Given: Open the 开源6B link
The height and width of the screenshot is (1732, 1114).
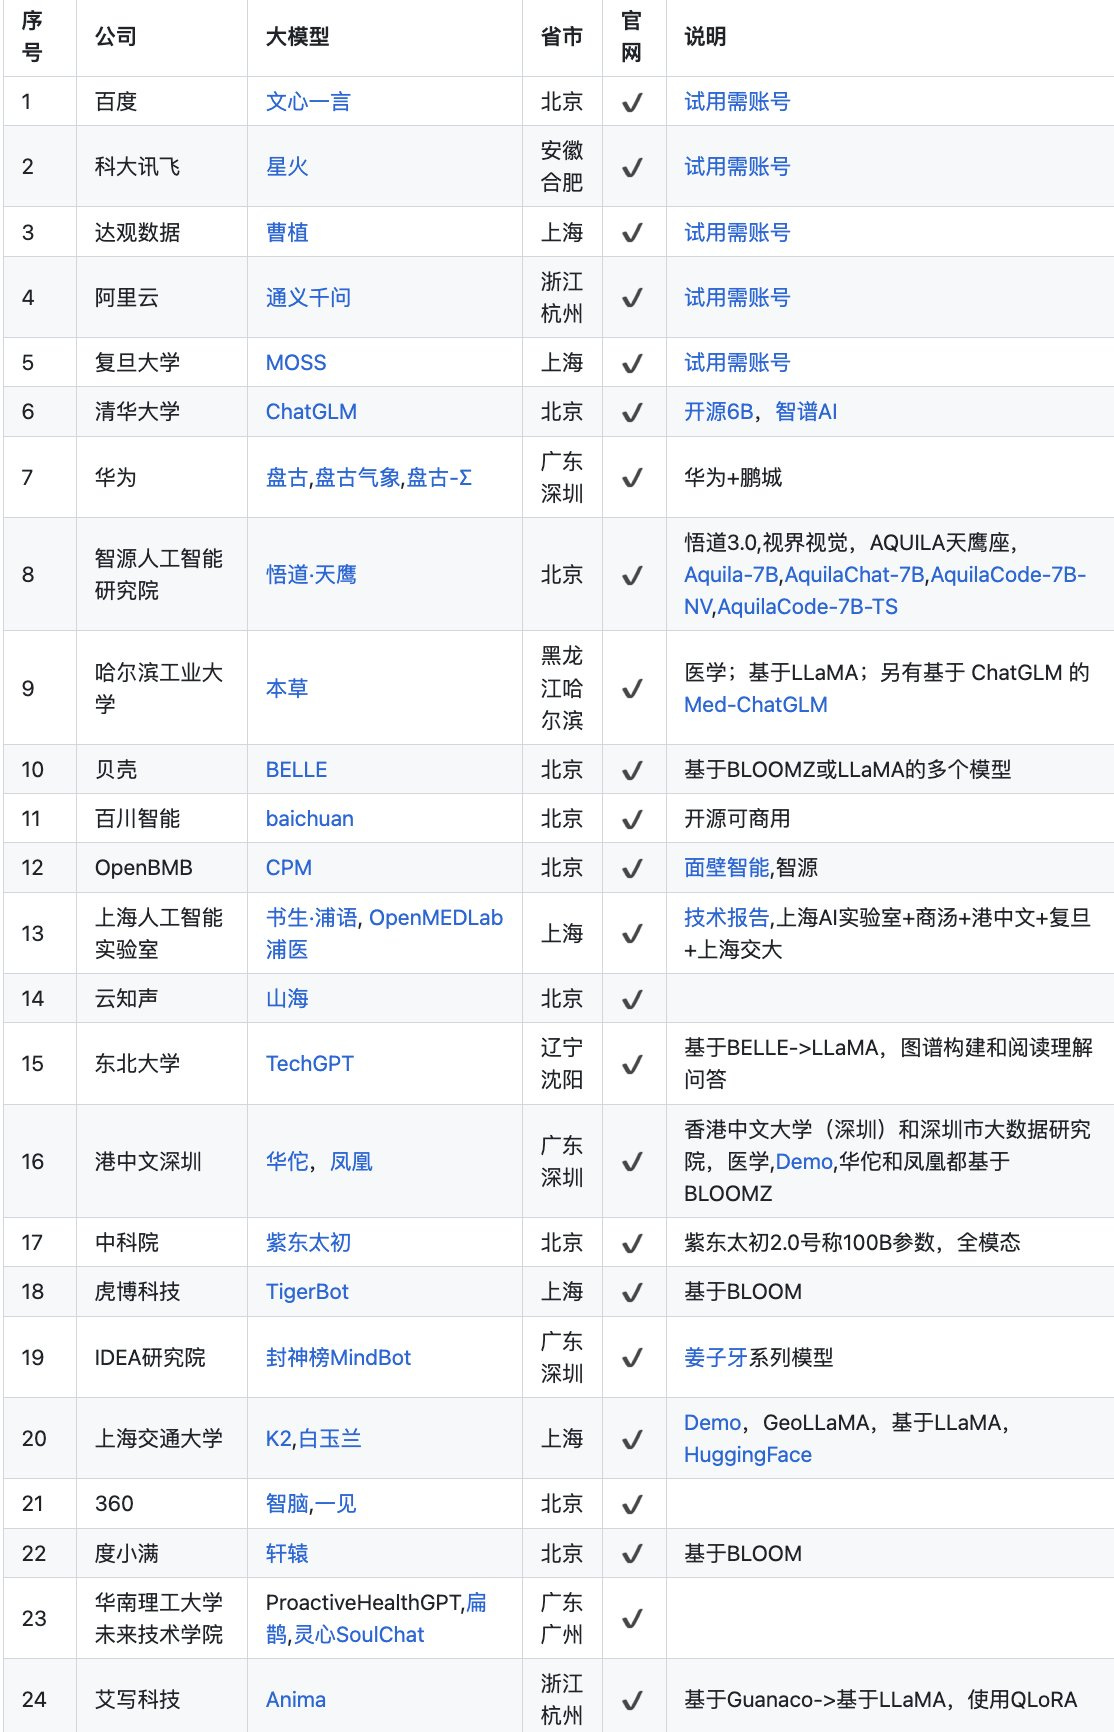Looking at the screenshot, I should [719, 412].
